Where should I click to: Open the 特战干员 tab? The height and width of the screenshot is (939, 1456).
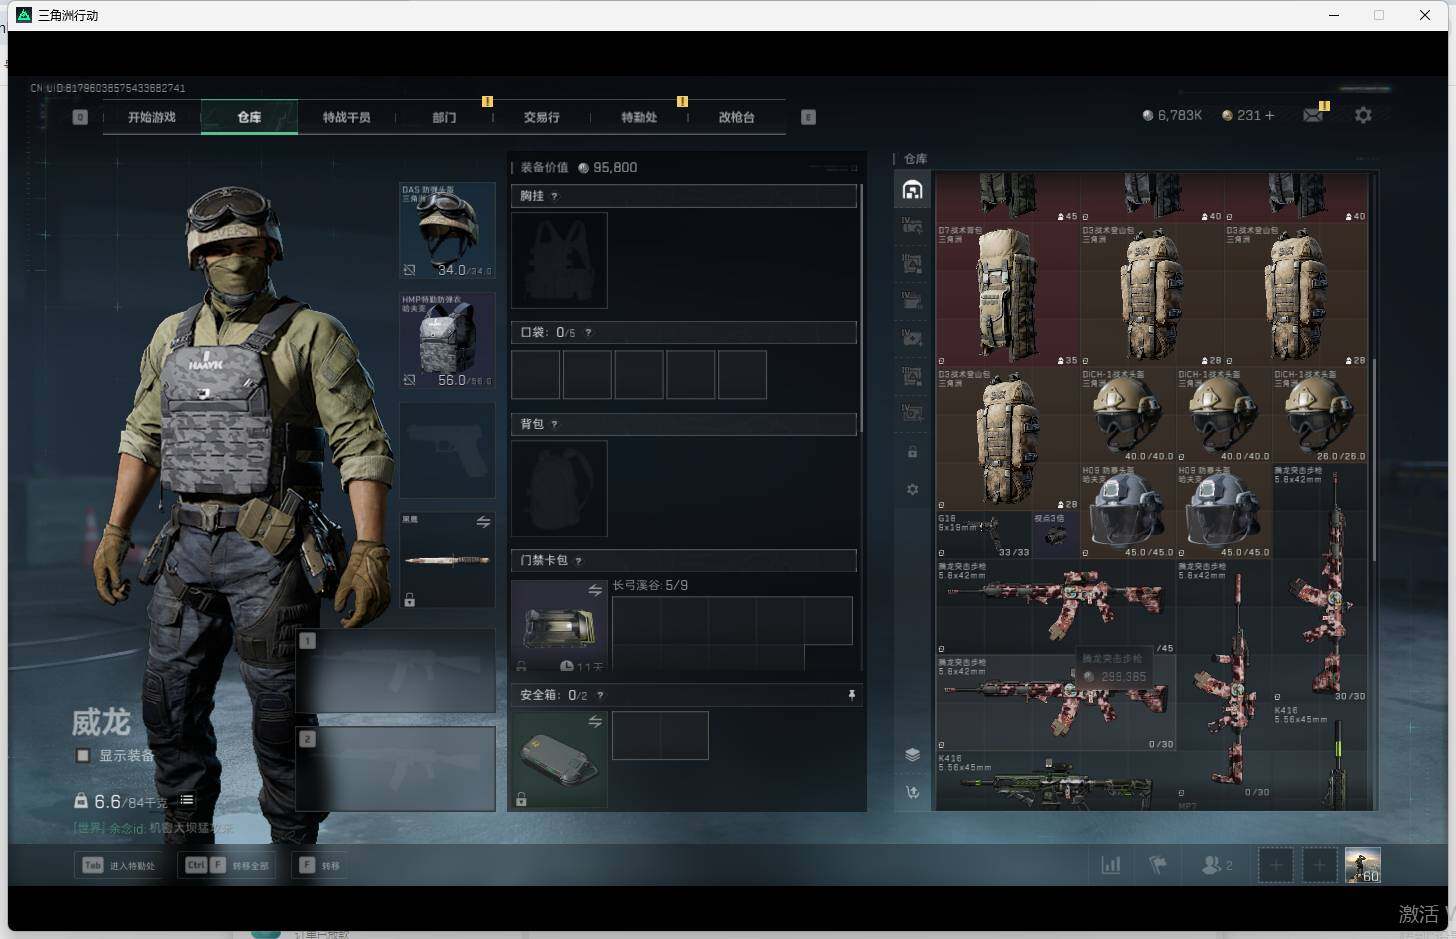346,117
